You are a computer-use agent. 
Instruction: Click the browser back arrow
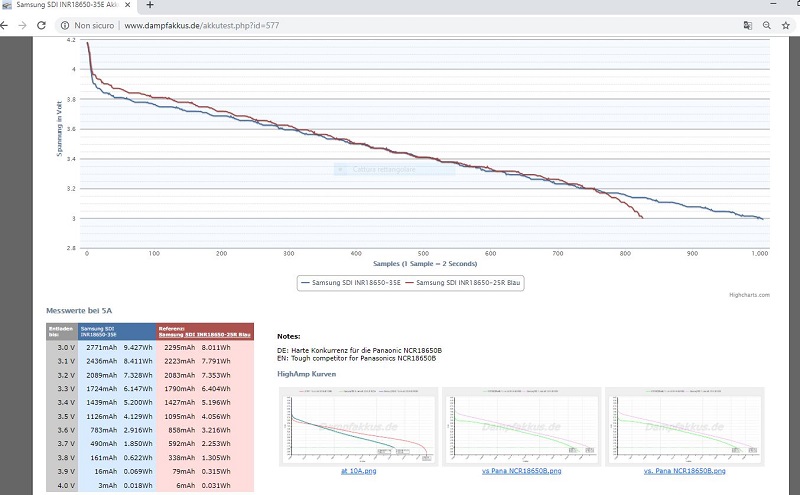click(x=4, y=26)
